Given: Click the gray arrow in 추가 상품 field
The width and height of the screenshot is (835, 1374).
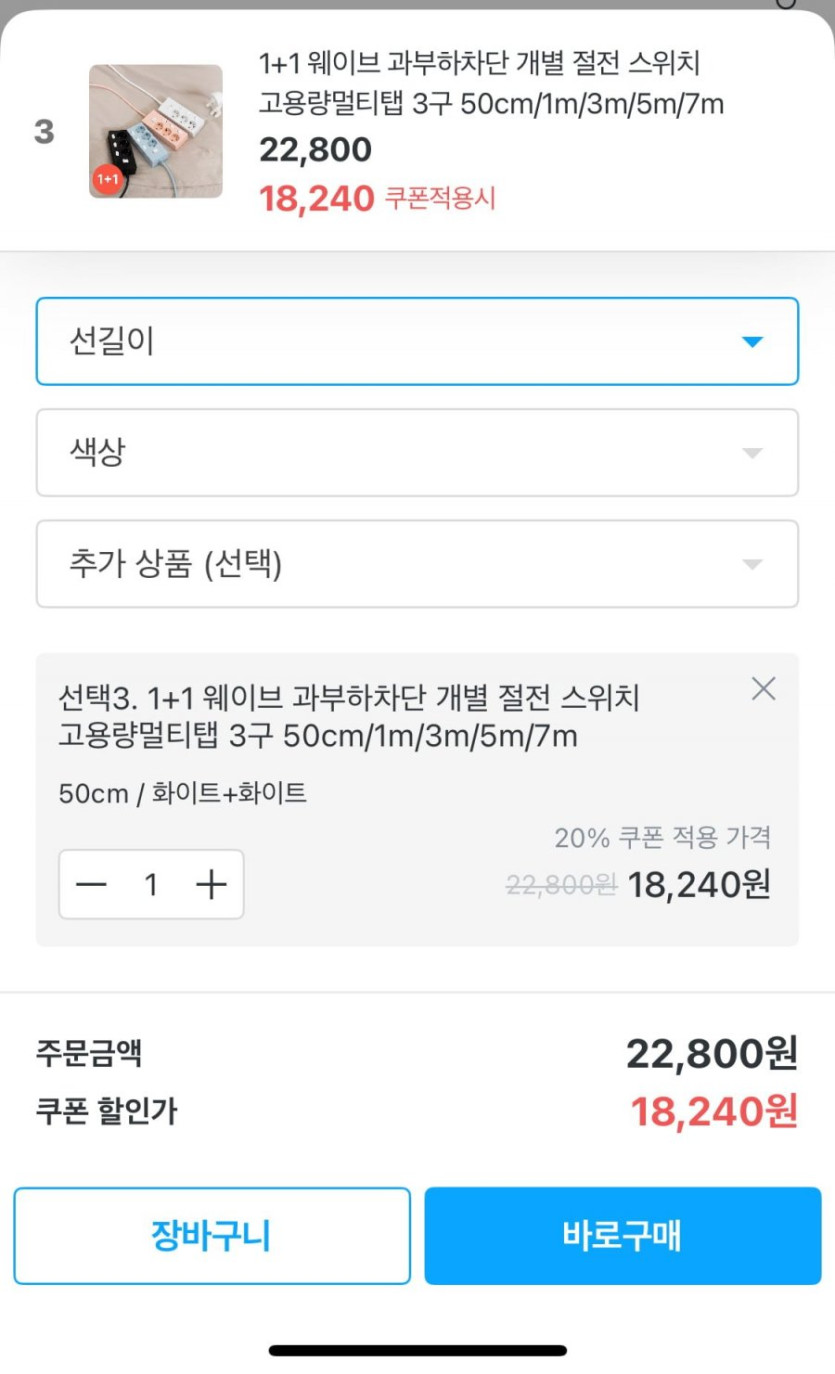Looking at the screenshot, I should [x=752, y=565].
